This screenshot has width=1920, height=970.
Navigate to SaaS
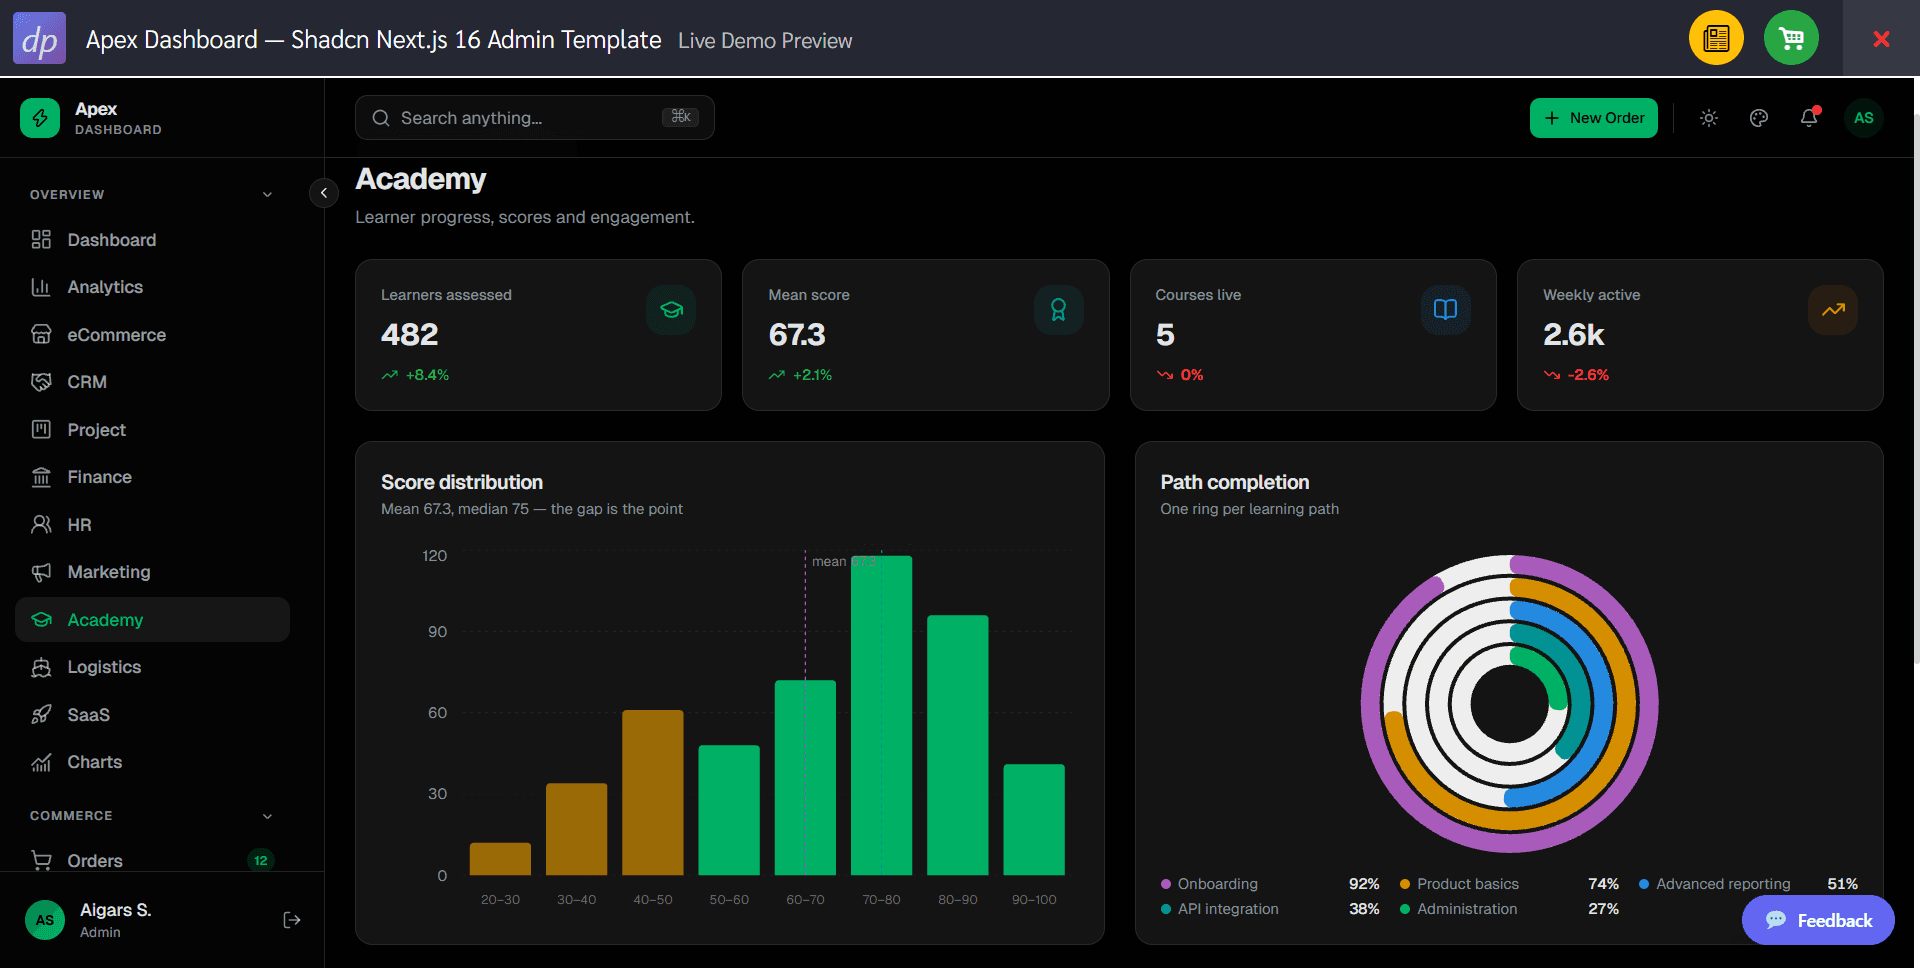[152, 715]
